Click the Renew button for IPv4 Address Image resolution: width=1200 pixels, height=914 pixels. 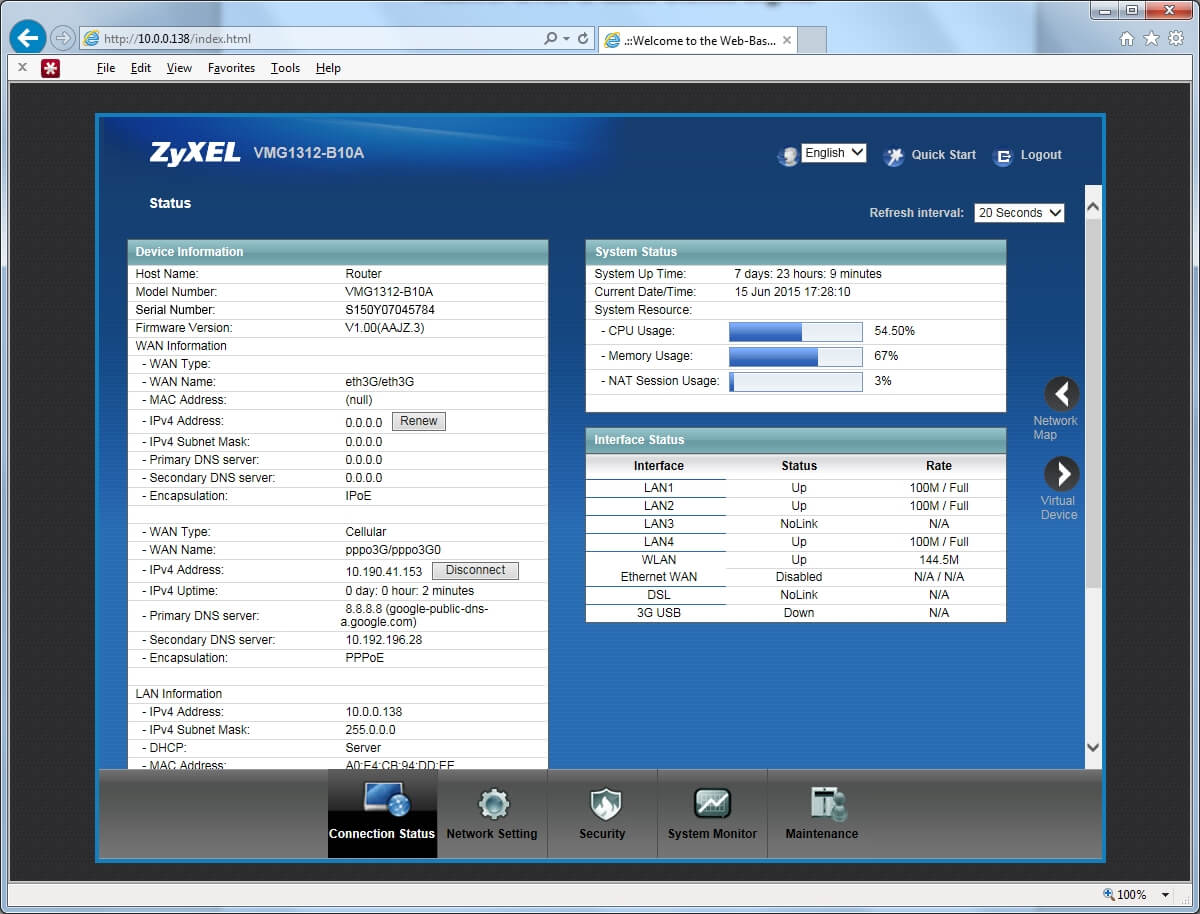[x=418, y=421]
